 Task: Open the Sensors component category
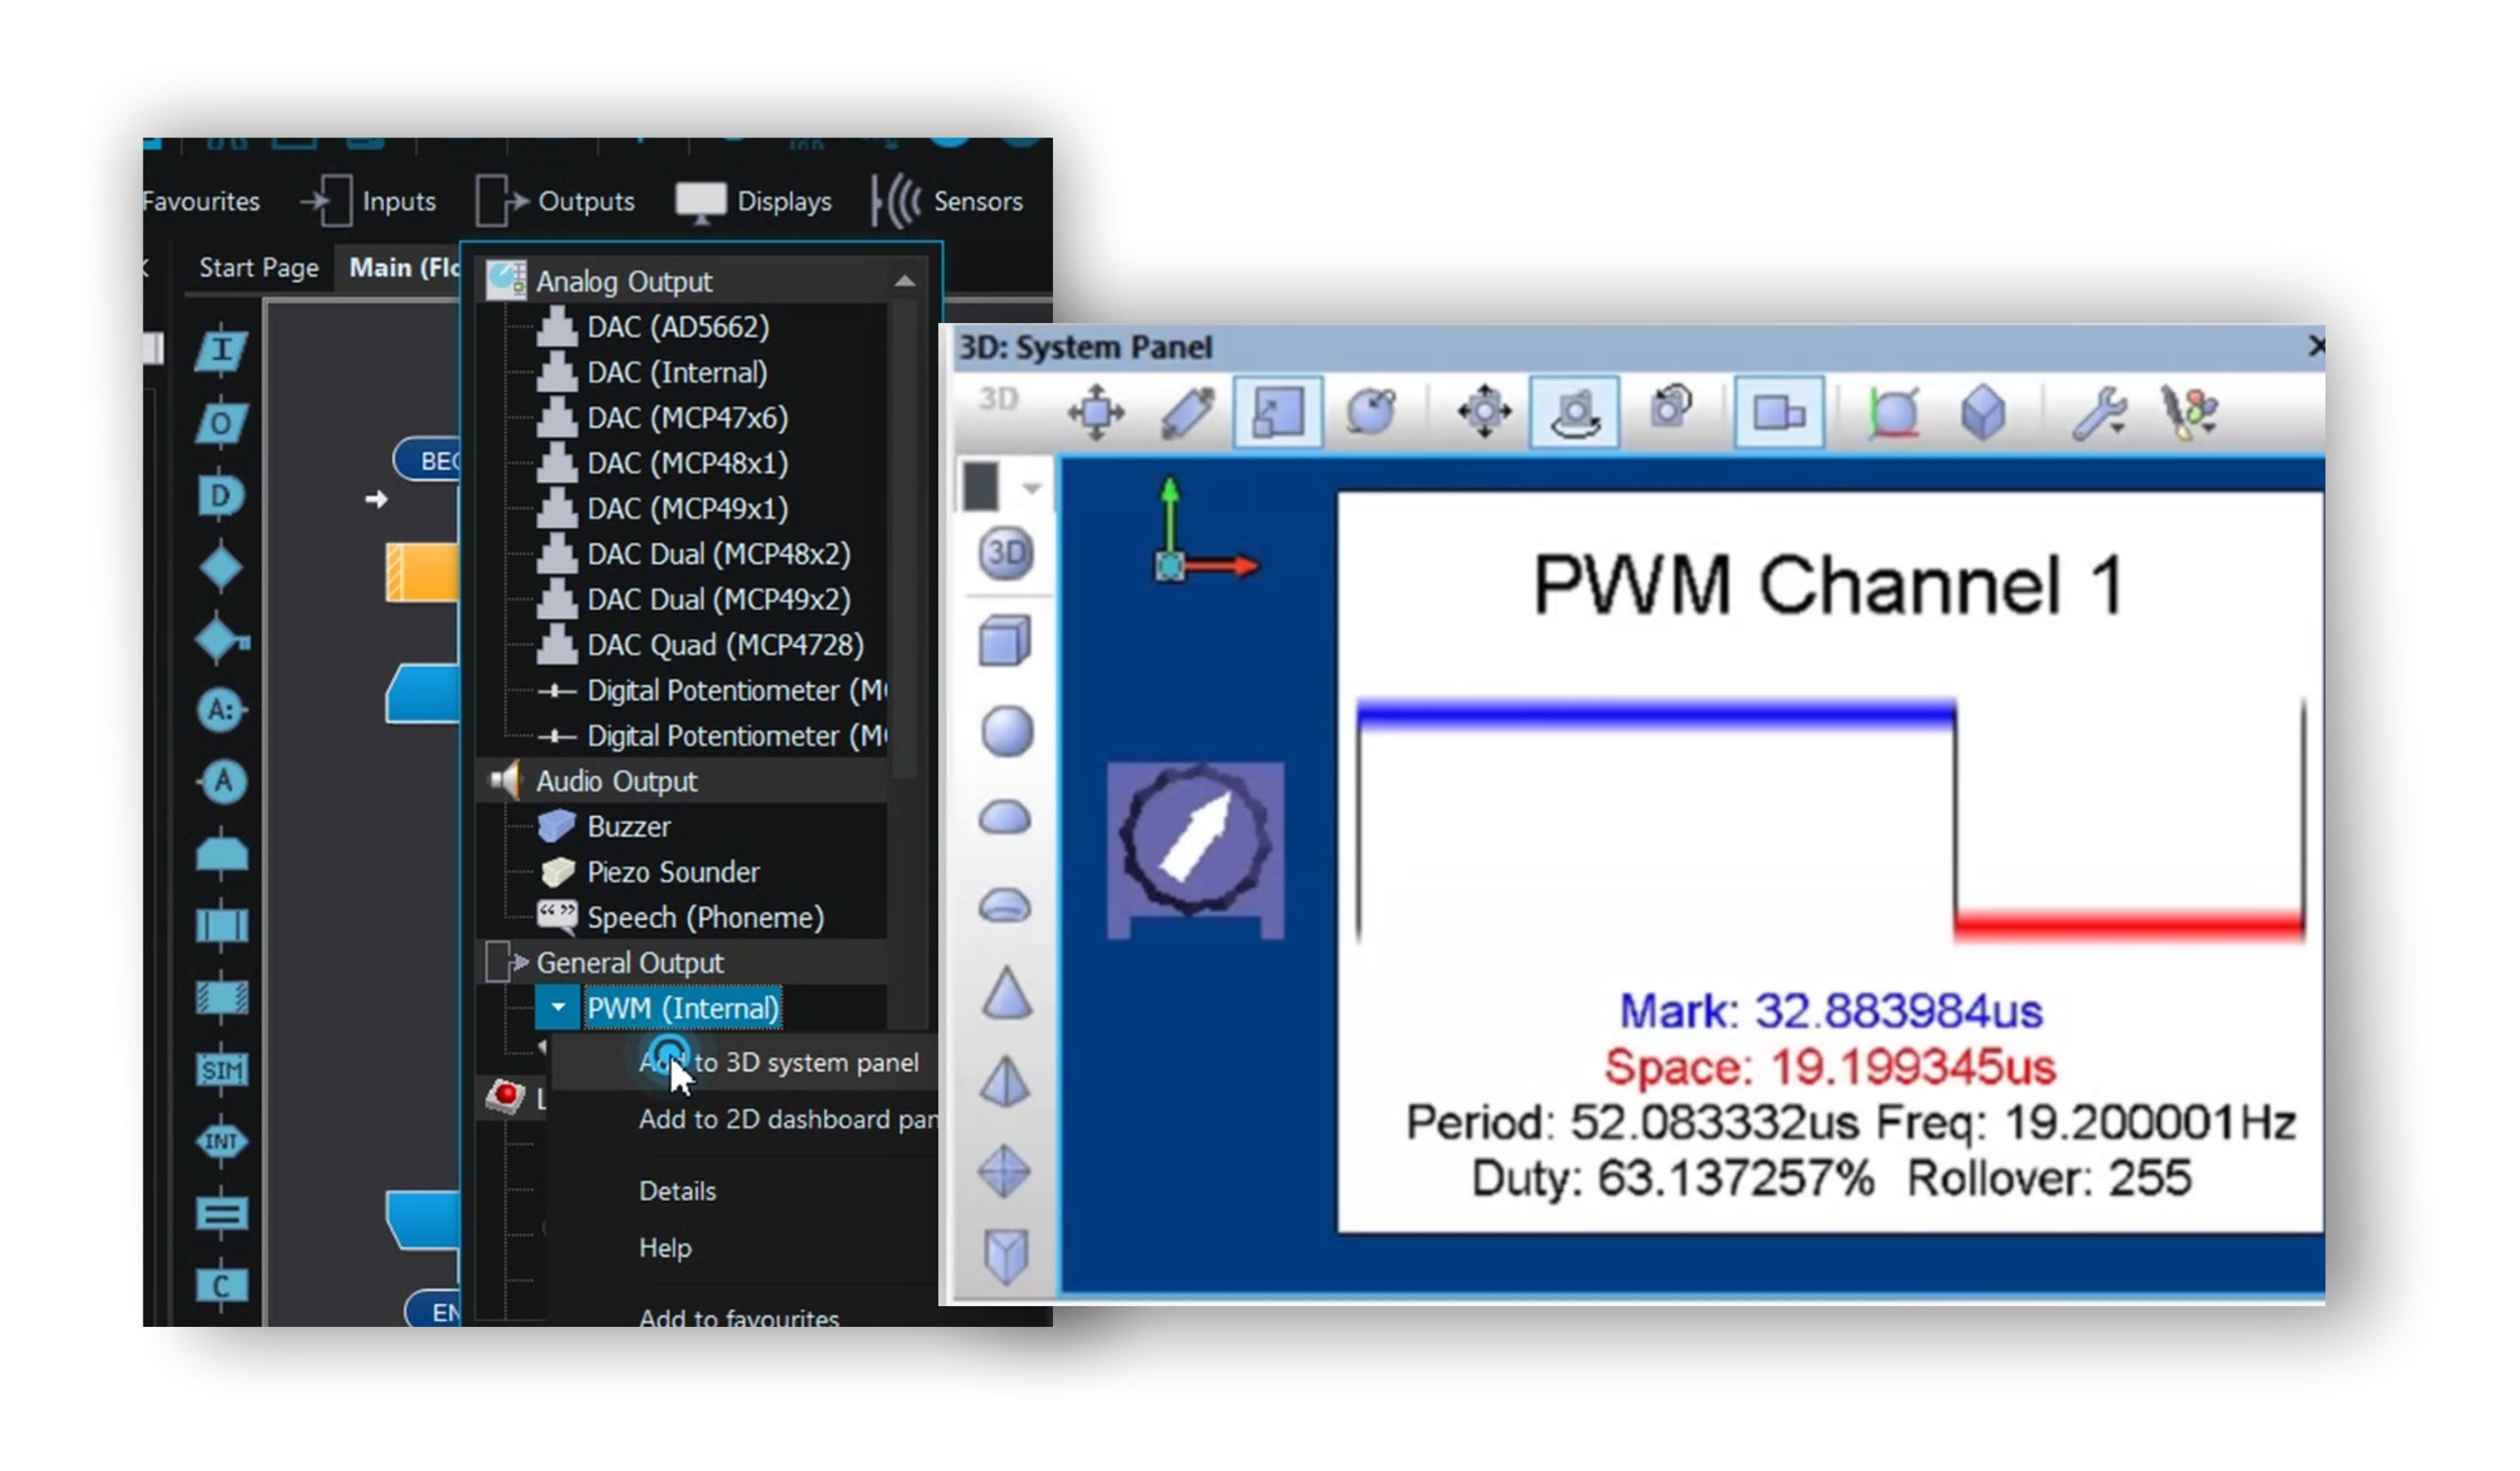946,201
